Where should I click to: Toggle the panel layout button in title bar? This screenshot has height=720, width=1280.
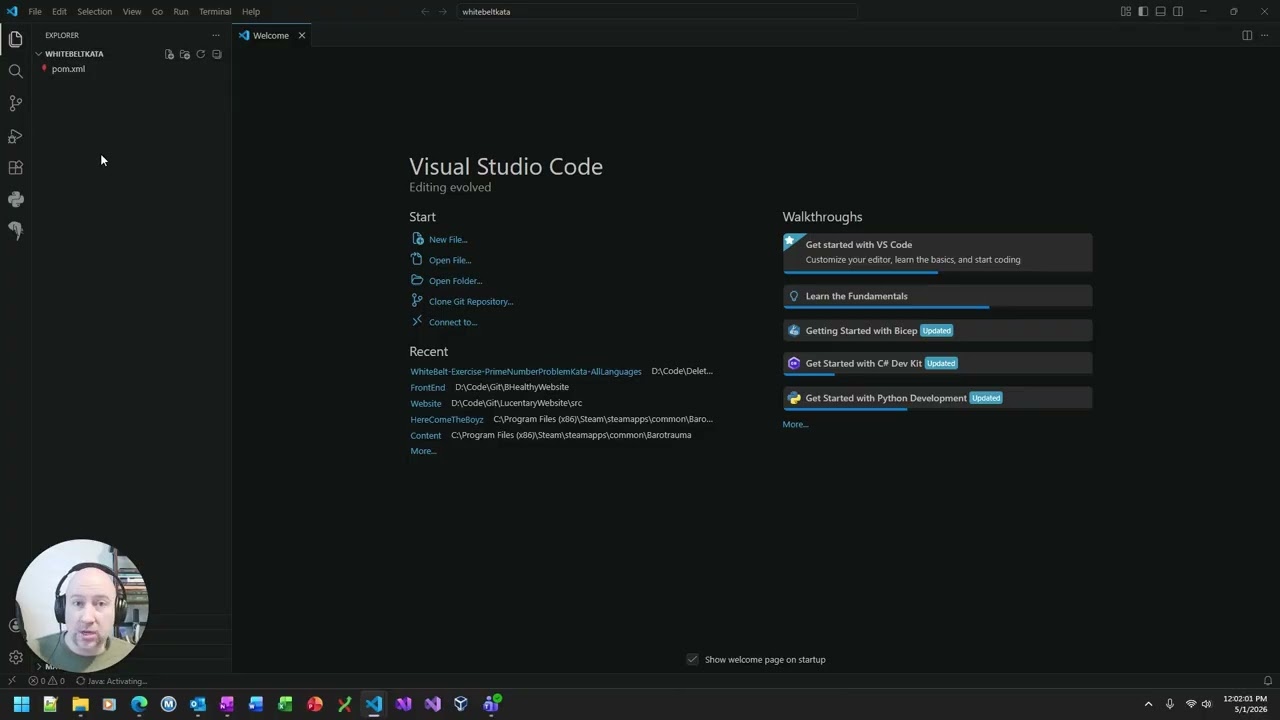1160,12
